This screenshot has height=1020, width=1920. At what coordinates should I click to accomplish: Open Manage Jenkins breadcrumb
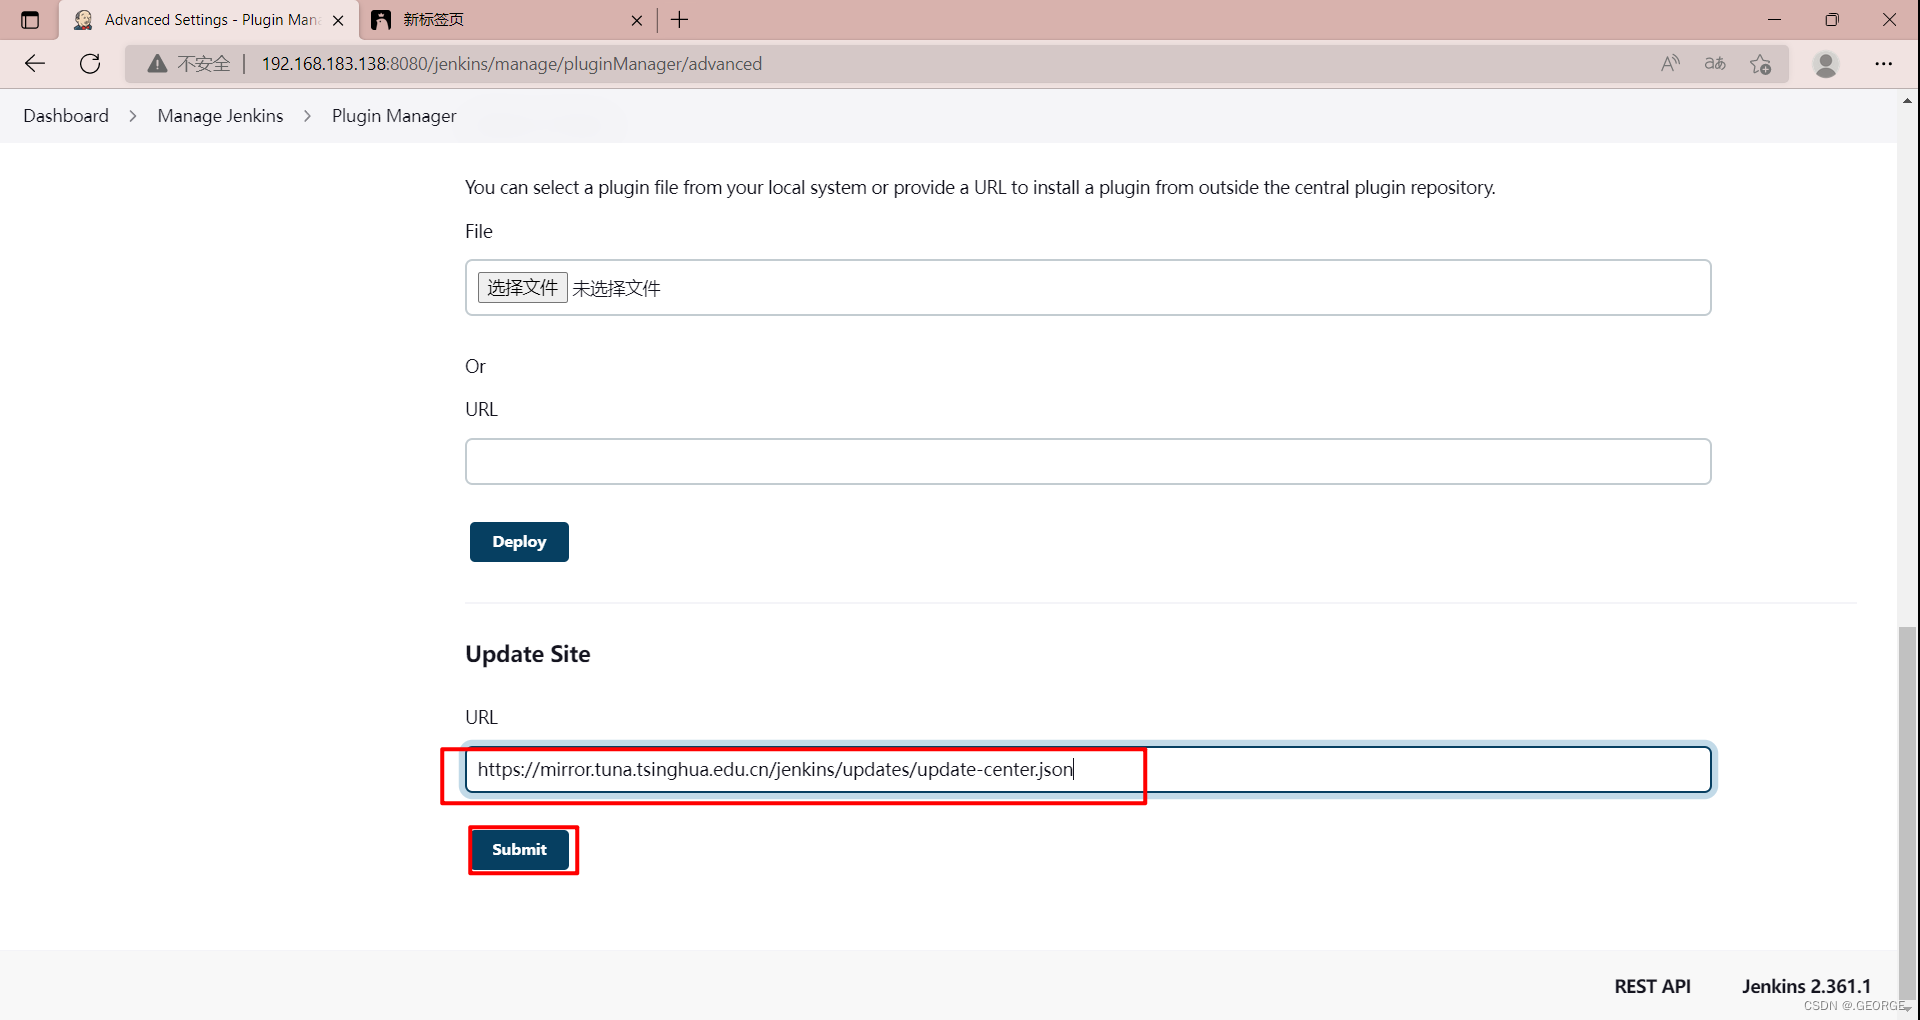[x=220, y=116]
